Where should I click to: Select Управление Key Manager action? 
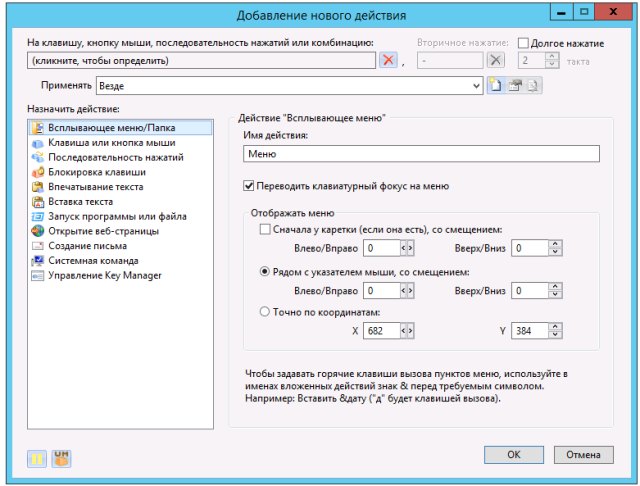tap(96, 275)
